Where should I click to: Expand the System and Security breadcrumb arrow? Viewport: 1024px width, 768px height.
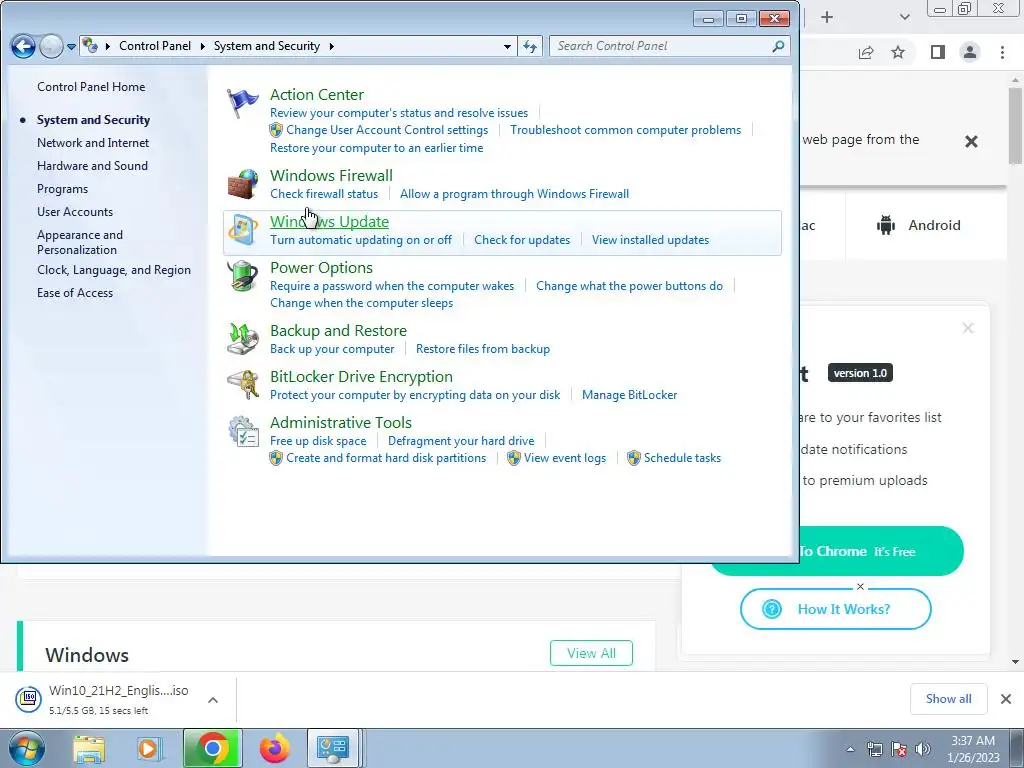(332, 46)
